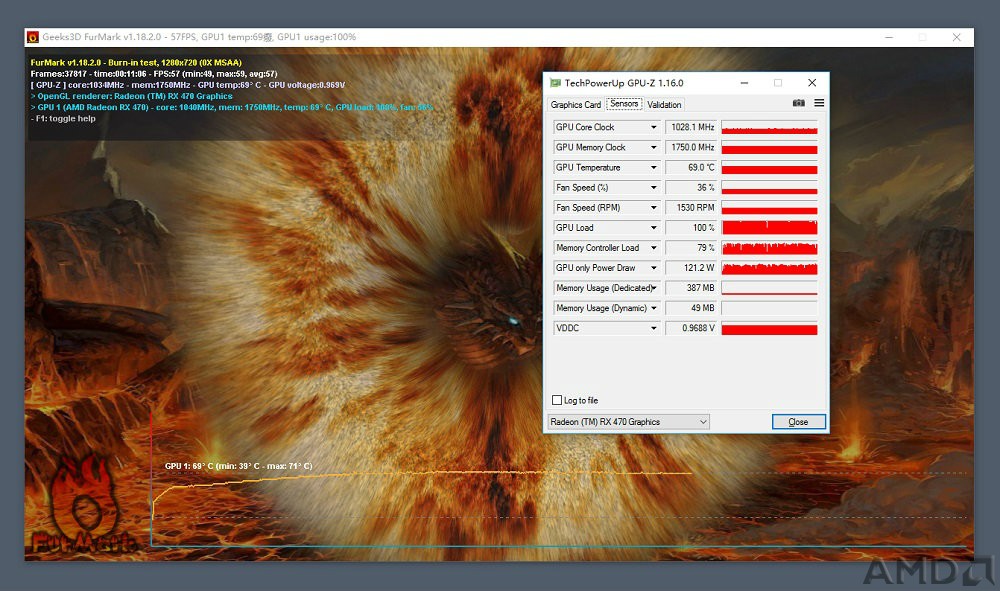Open the GPU Memory Clock sensor dropdown

point(654,147)
